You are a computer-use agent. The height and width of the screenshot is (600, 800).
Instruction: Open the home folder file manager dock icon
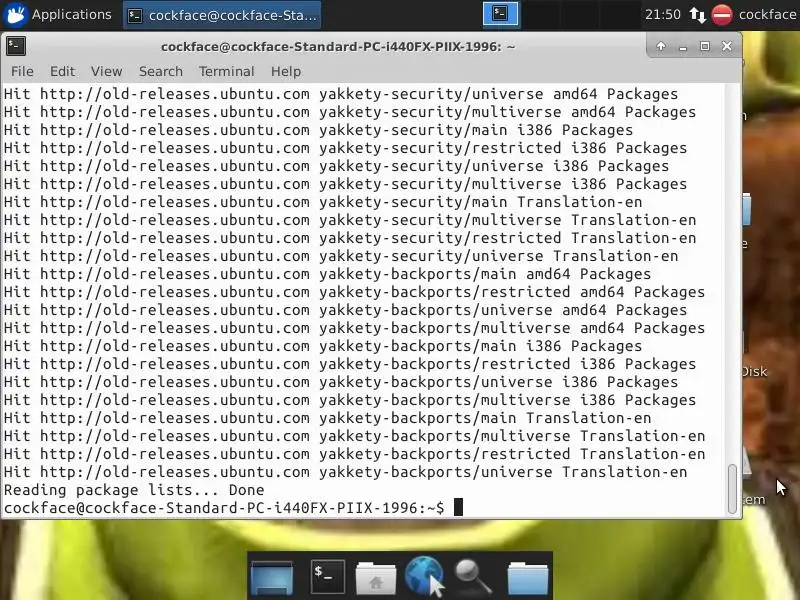click(376, 578)
